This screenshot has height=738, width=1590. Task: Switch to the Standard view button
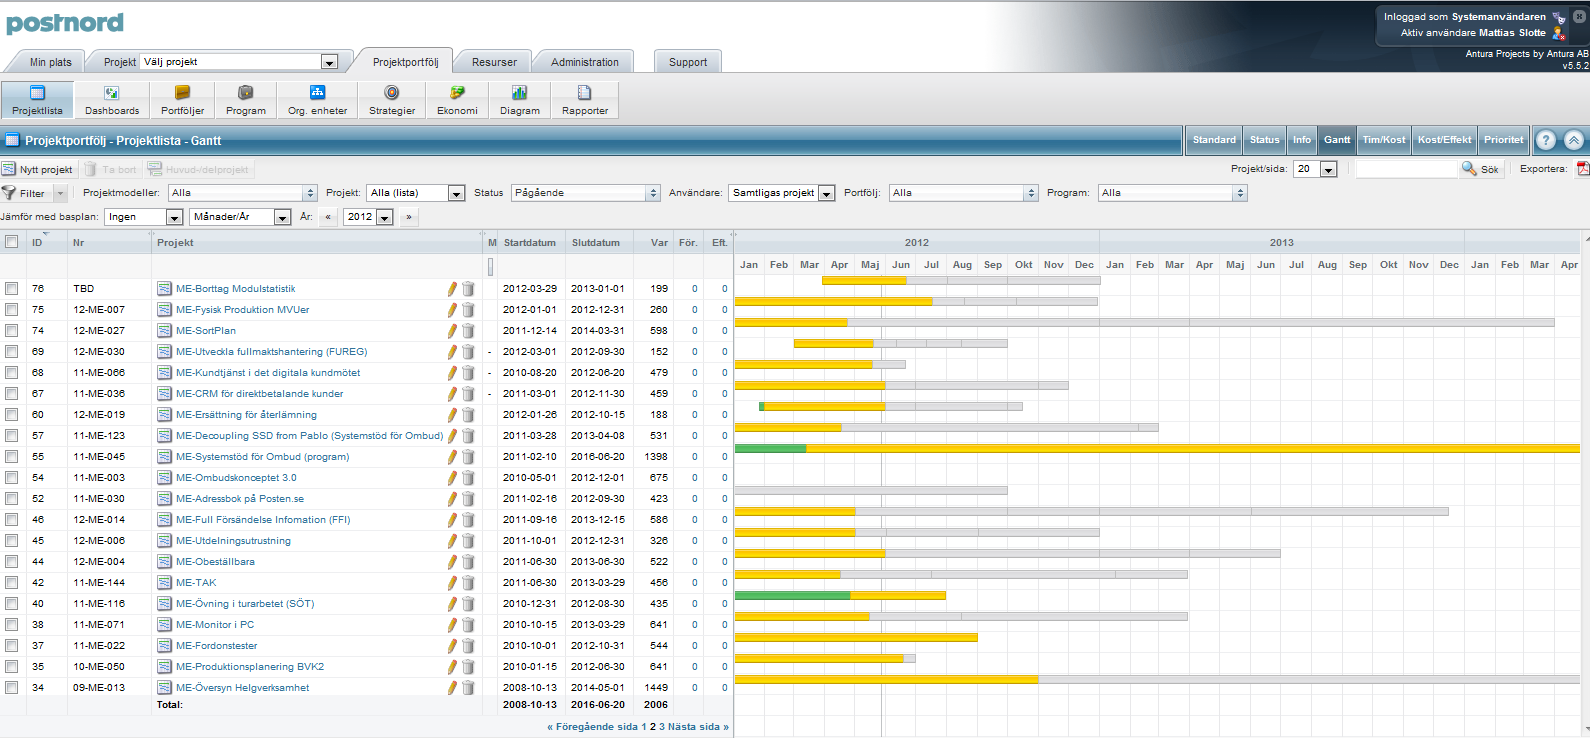coord(1214,140)
